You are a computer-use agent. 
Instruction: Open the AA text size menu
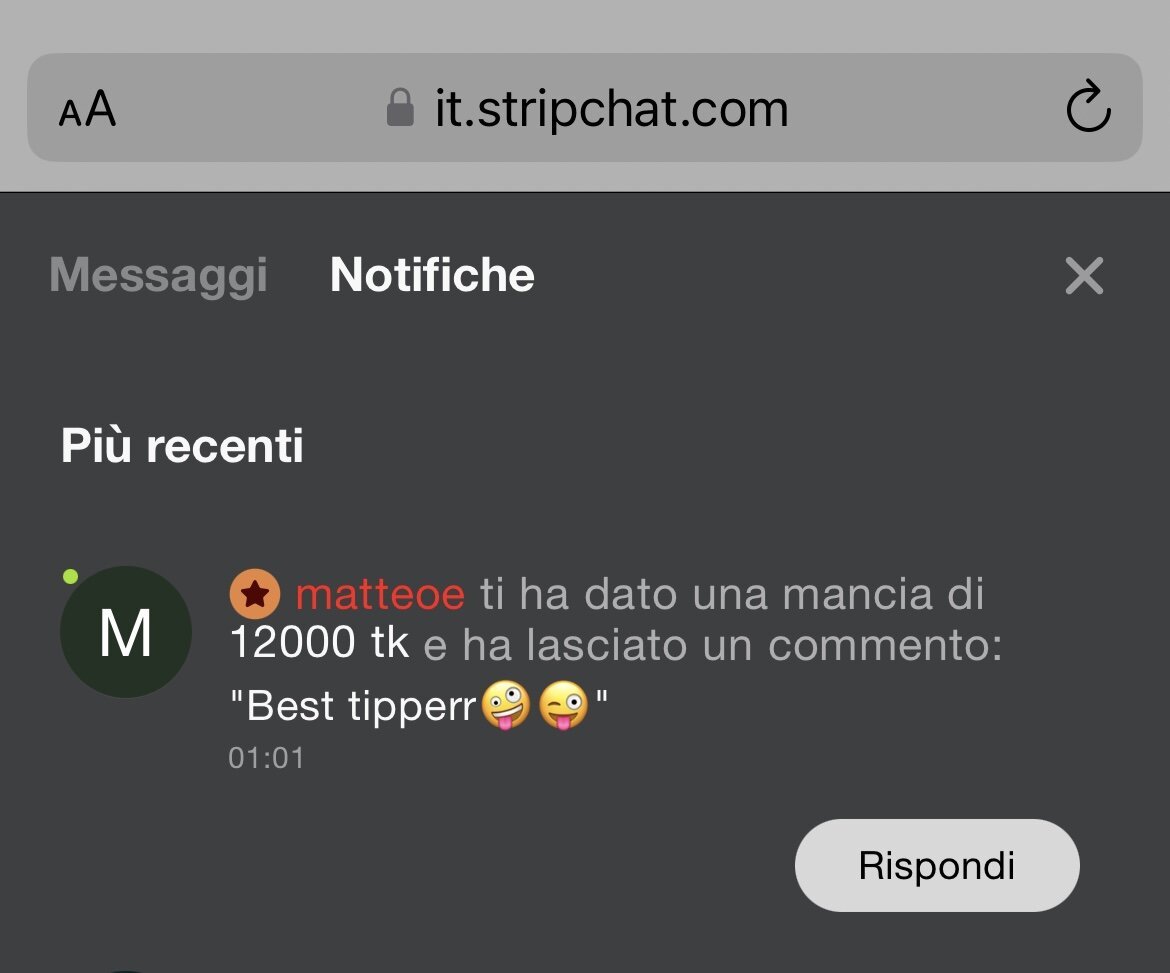coord(87,109)
